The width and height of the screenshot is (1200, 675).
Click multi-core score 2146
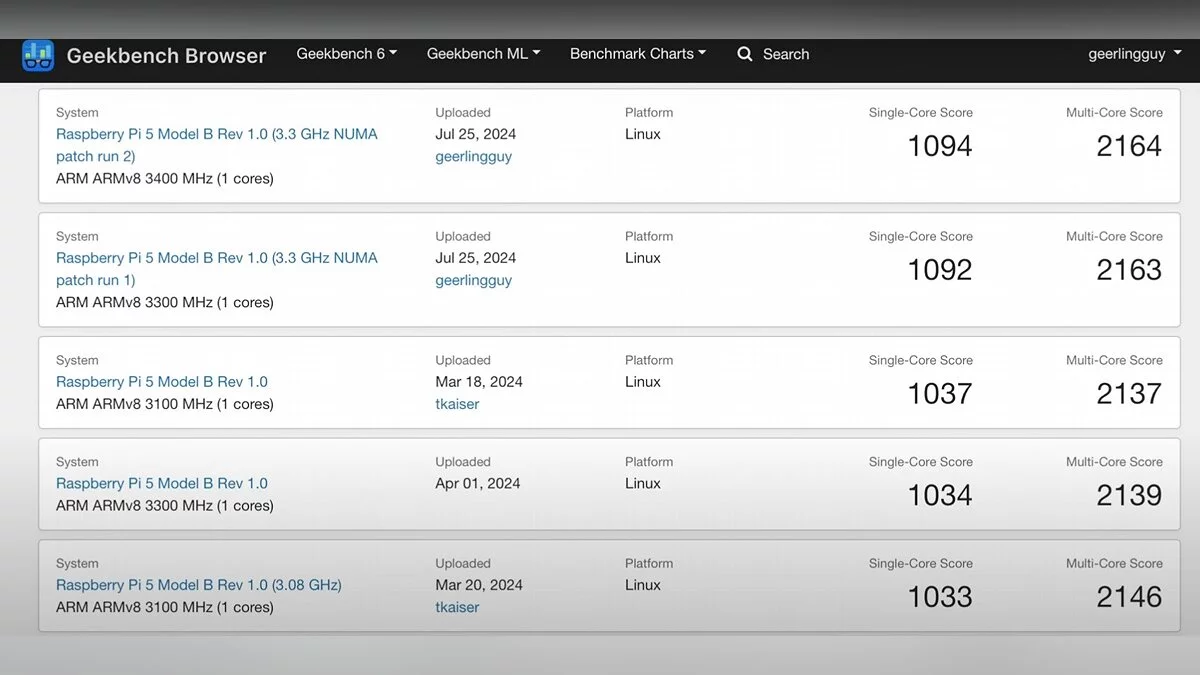click(x=1128, y=597)
